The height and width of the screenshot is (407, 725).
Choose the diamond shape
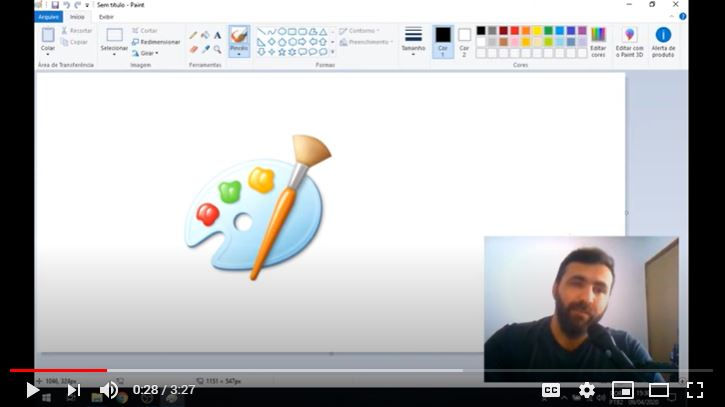click(x=271, y=42)
